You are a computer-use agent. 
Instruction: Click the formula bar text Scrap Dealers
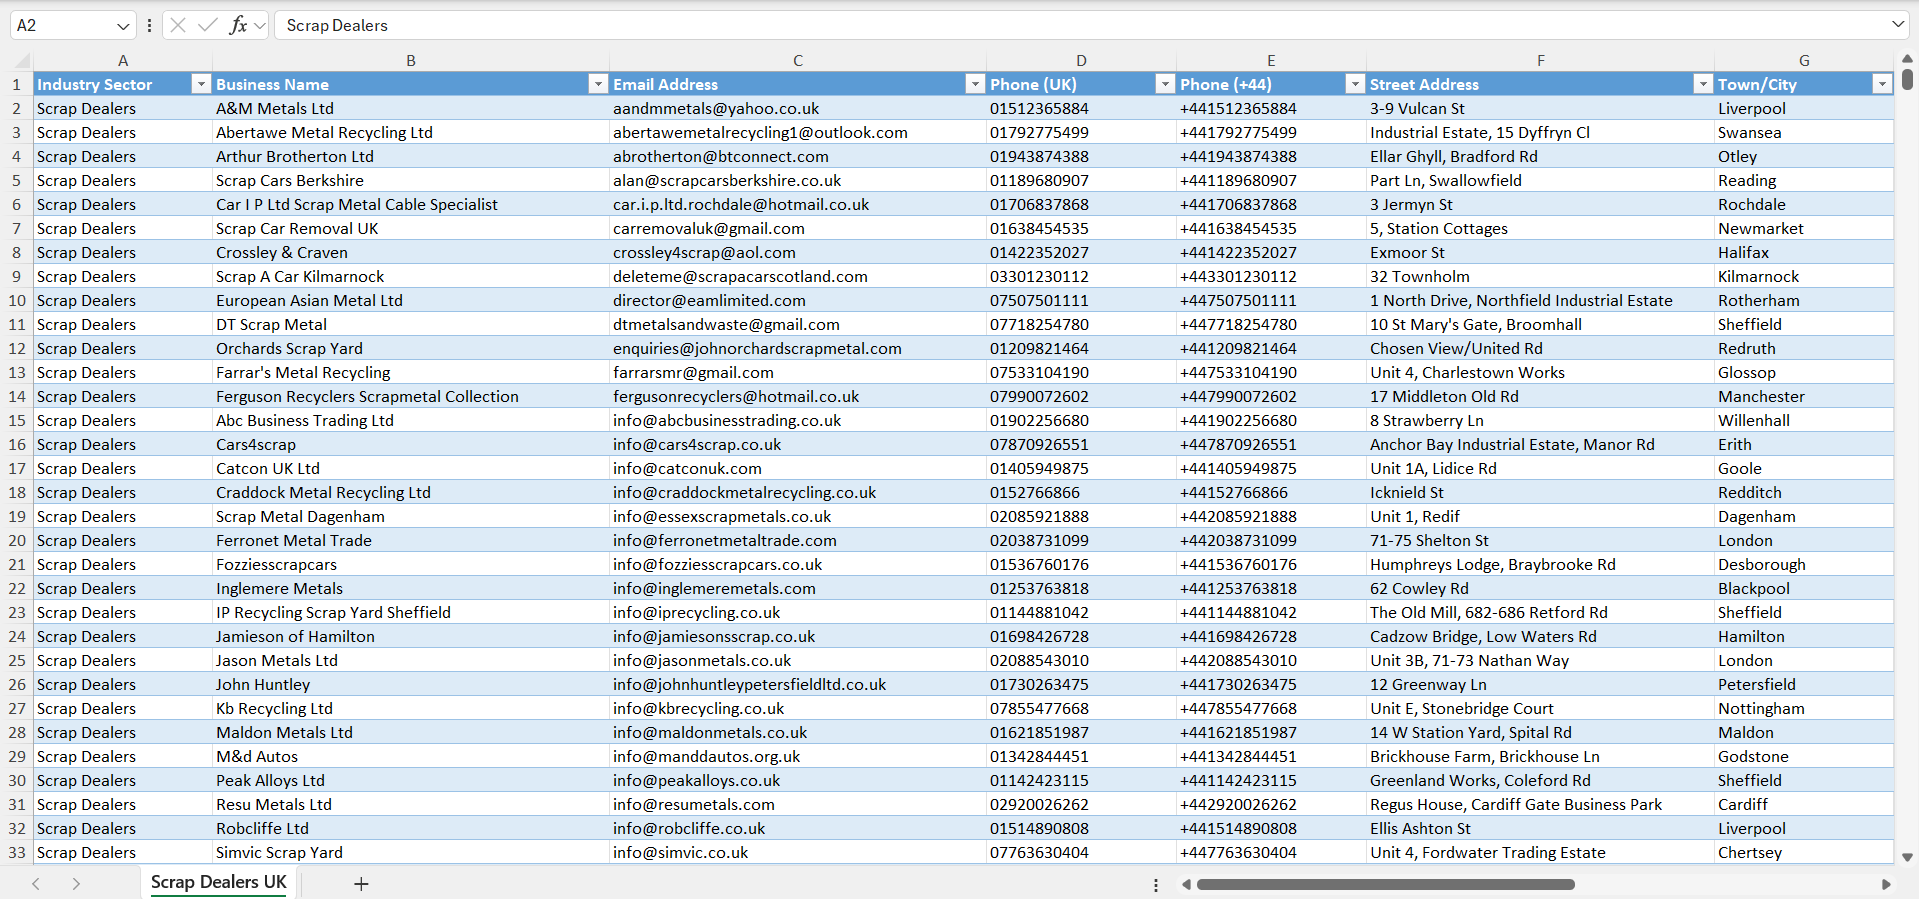pyautogui.click(x=337, y=25)
